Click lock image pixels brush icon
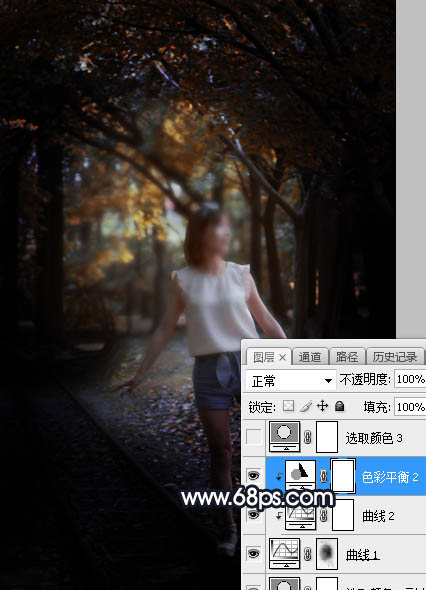 click(x=306, y=406)
